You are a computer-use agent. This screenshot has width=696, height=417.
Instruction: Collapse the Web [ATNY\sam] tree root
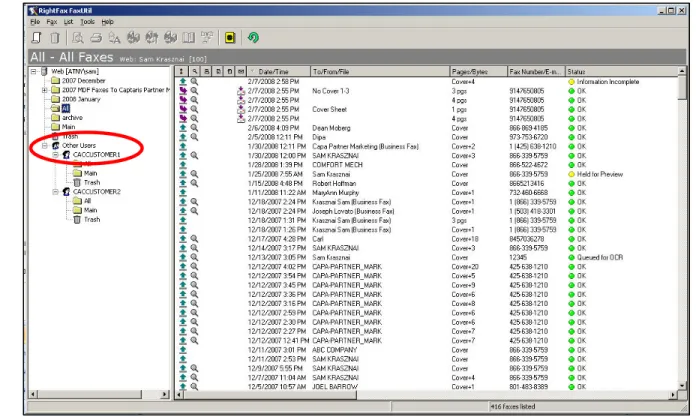pyautogui.click(x=33, y=71)
